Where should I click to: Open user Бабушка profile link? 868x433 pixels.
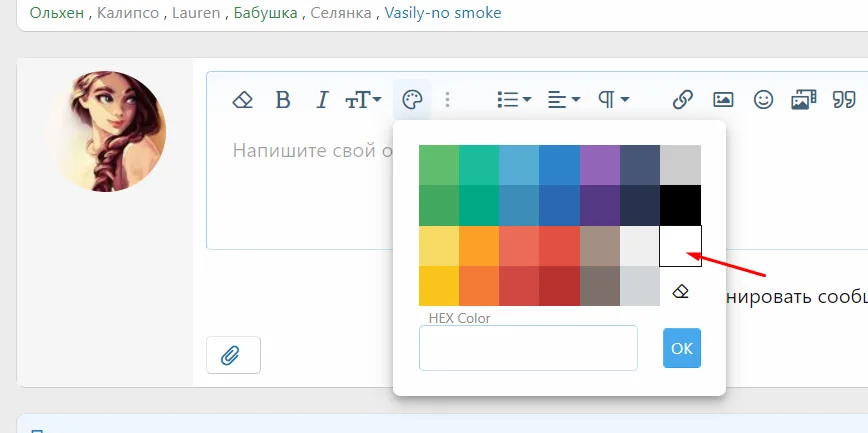point(266,13)
